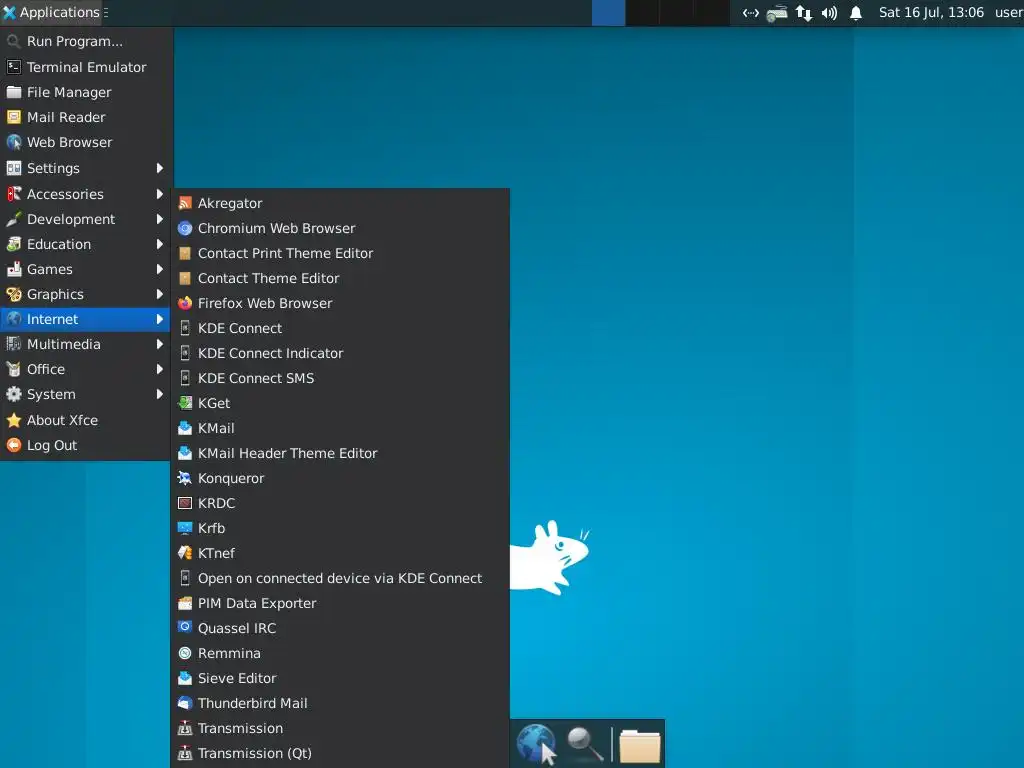Select Open on connected device via KDE Connect
1024x768 pixels.
point(340,579)
